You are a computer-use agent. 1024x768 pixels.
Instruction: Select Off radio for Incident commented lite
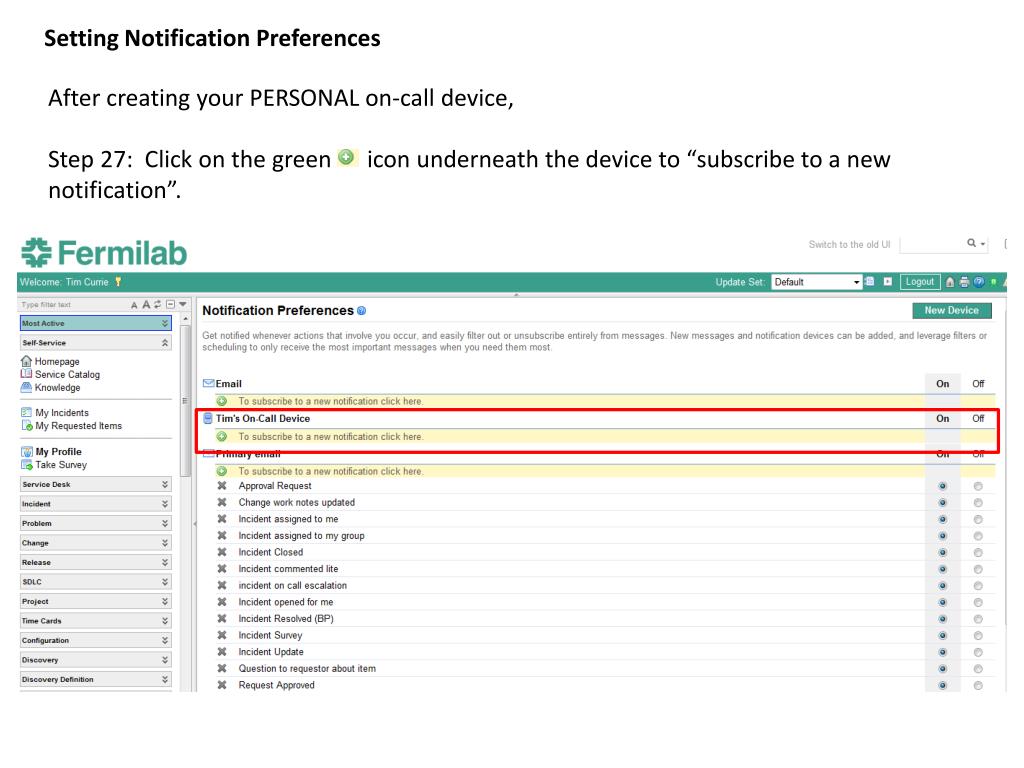pyautogui.click(x=978, y=569)
